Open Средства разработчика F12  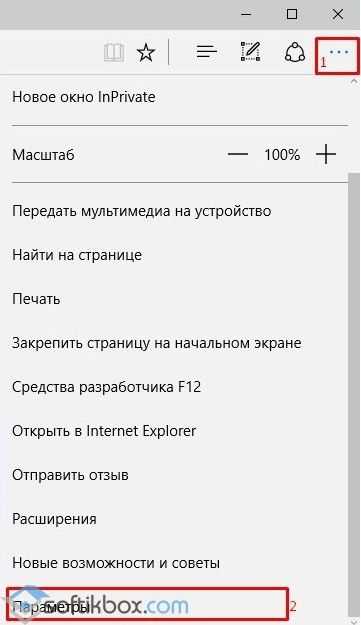[x=175, y=387]
